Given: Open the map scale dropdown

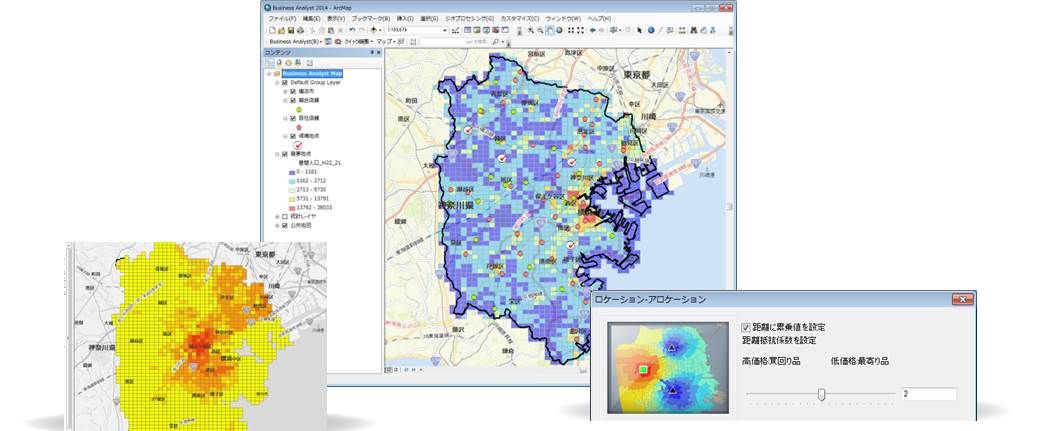Looking at the screenshot, I should [x=445, y=31].
